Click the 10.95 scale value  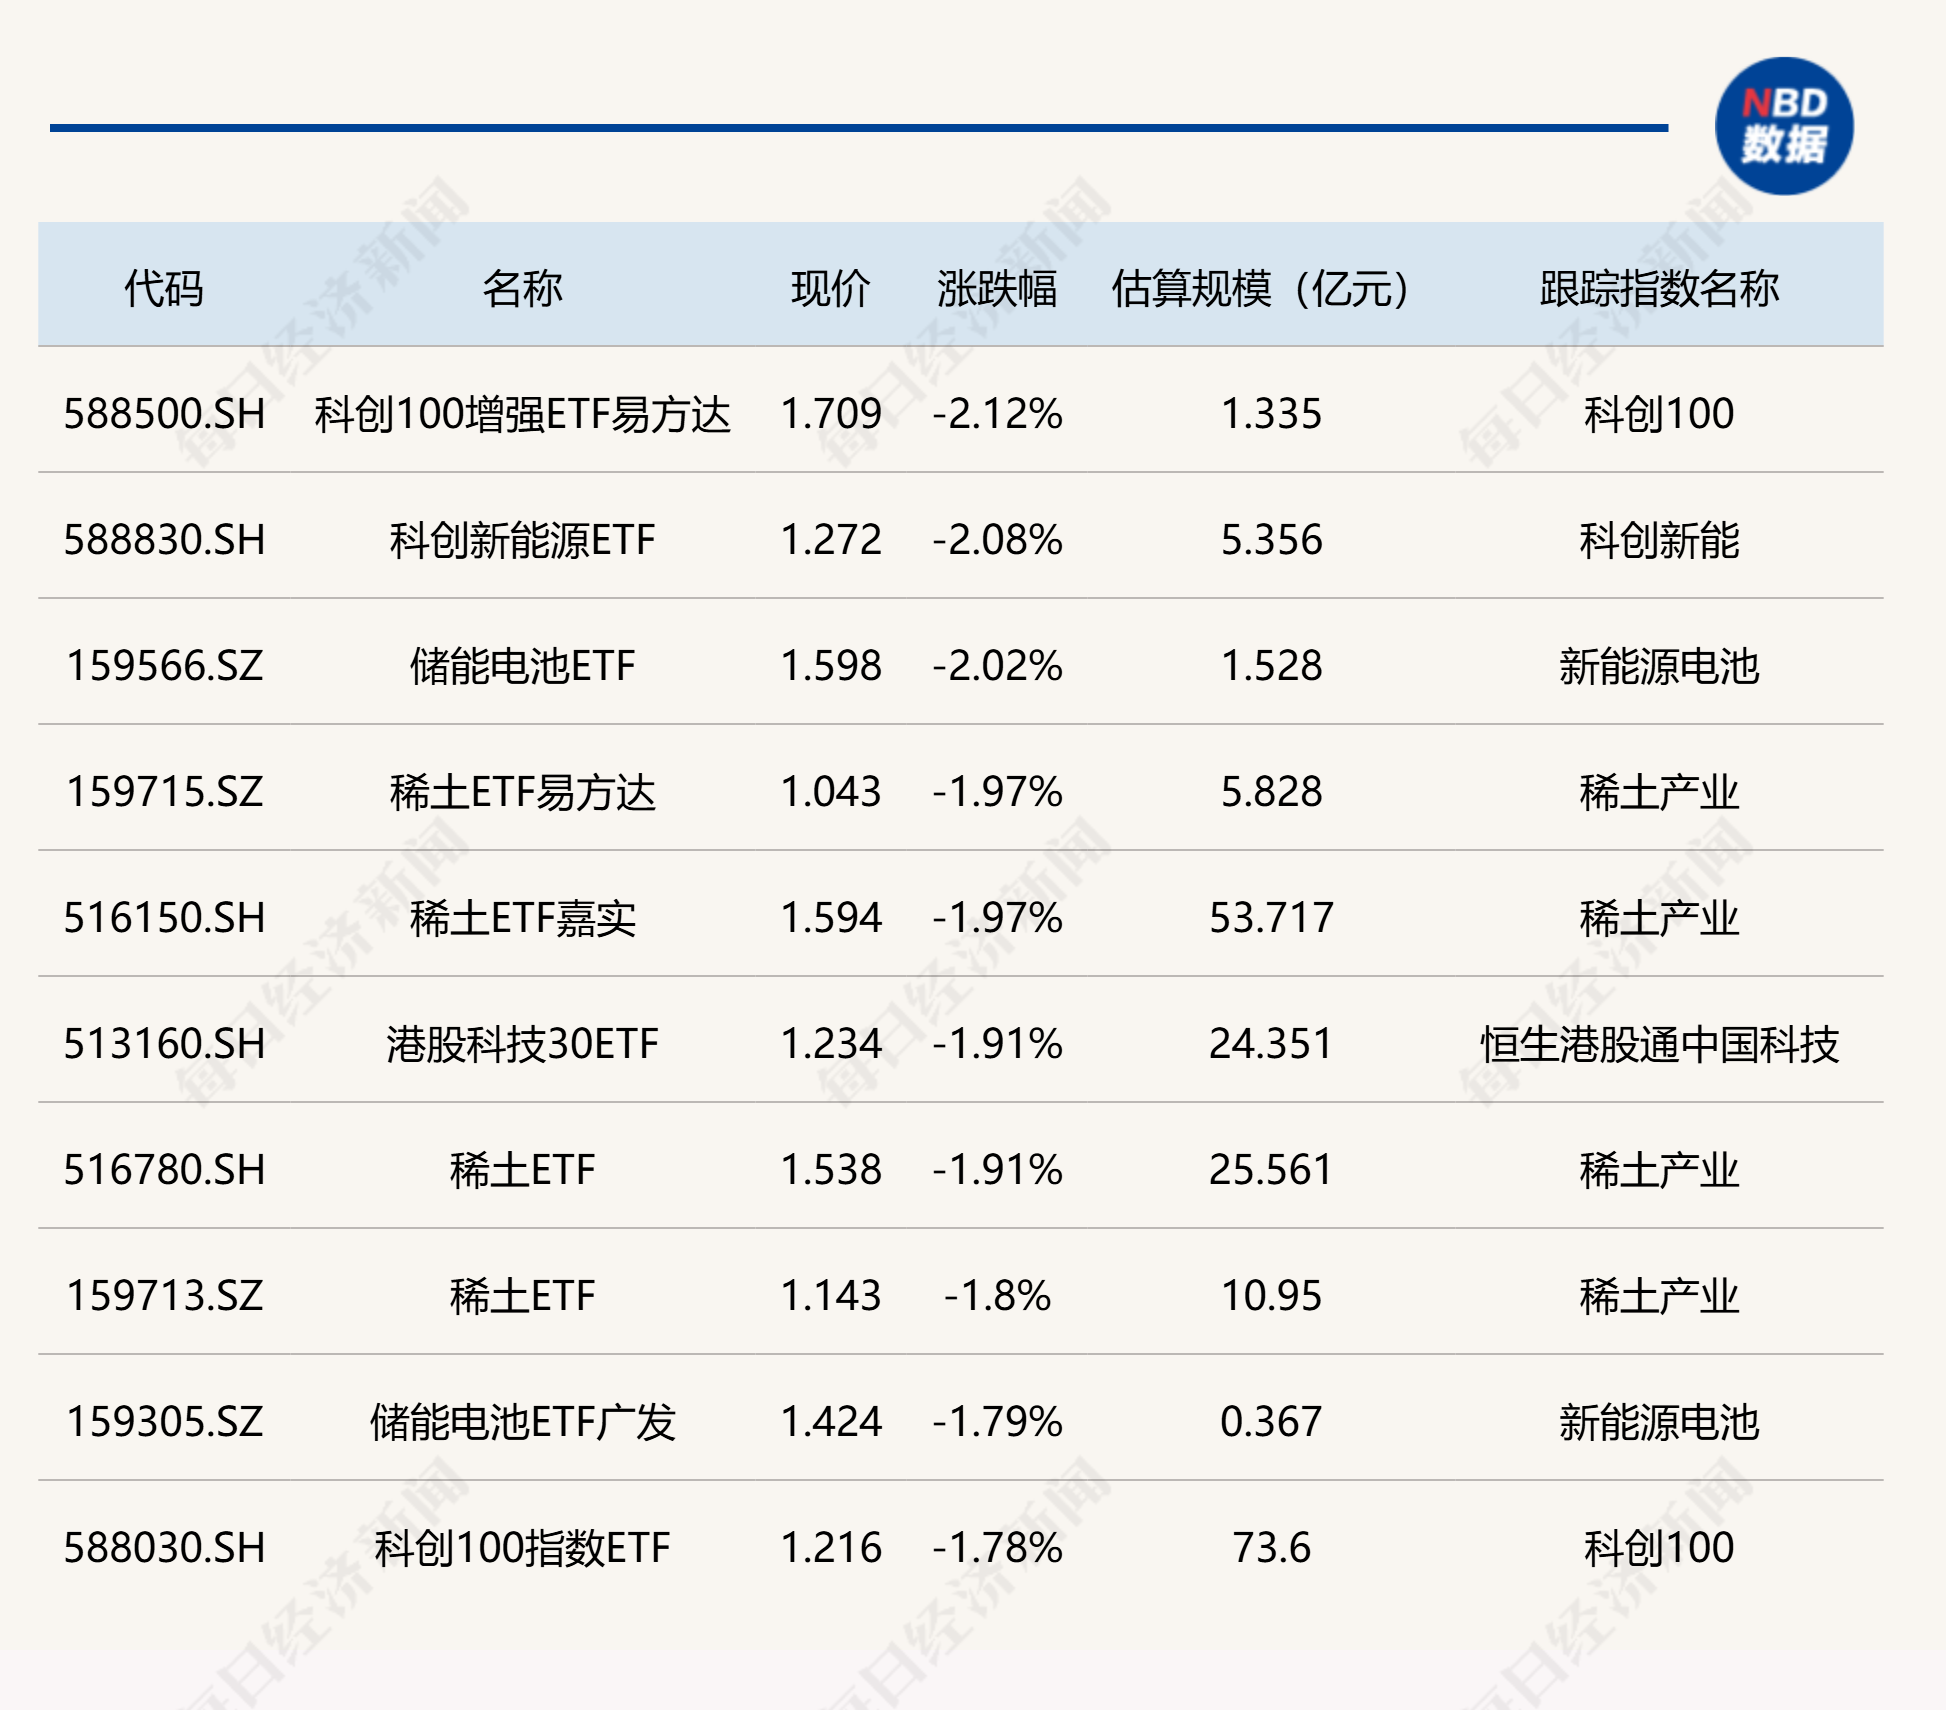[x=1271, y=1296]
